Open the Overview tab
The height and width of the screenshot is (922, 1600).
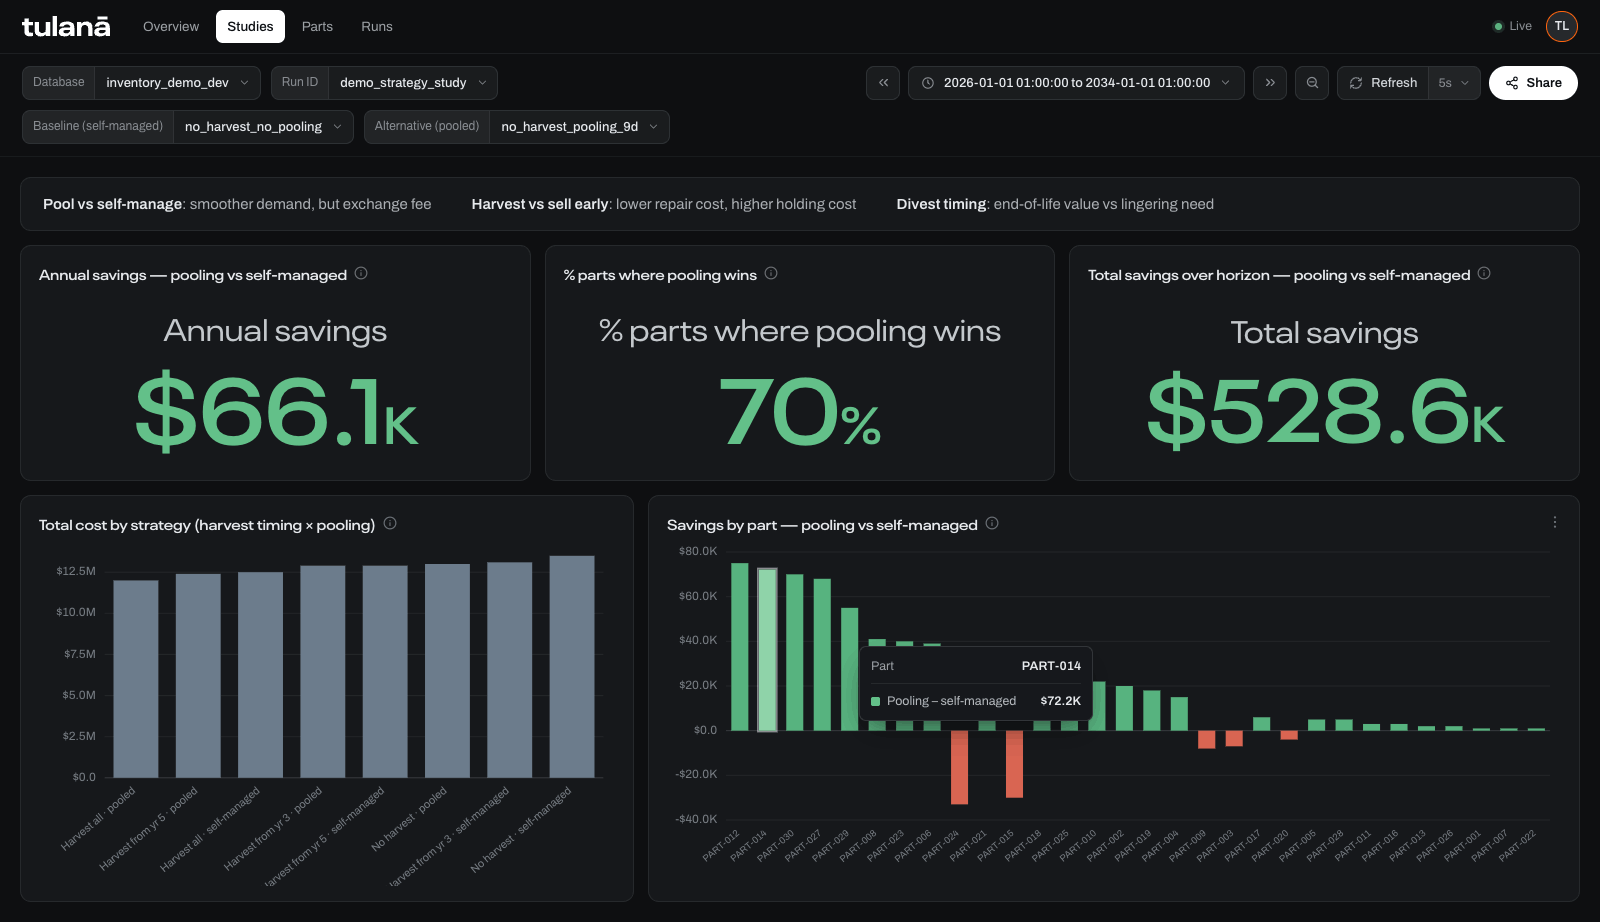171,27
